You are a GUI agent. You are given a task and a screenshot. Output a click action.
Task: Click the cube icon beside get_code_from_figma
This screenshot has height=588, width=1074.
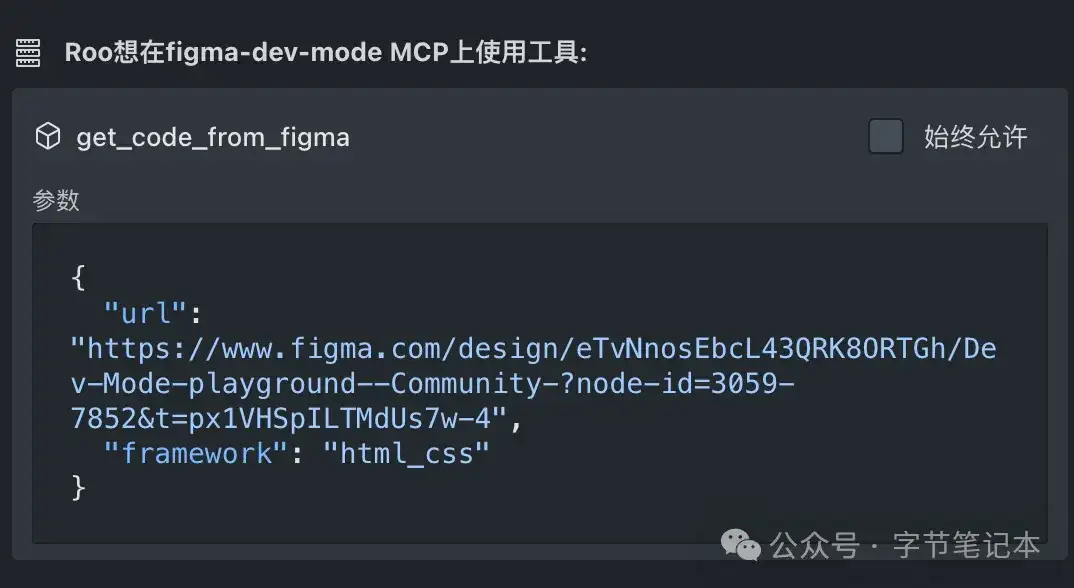pyautogui.click(x=48, y=137)
